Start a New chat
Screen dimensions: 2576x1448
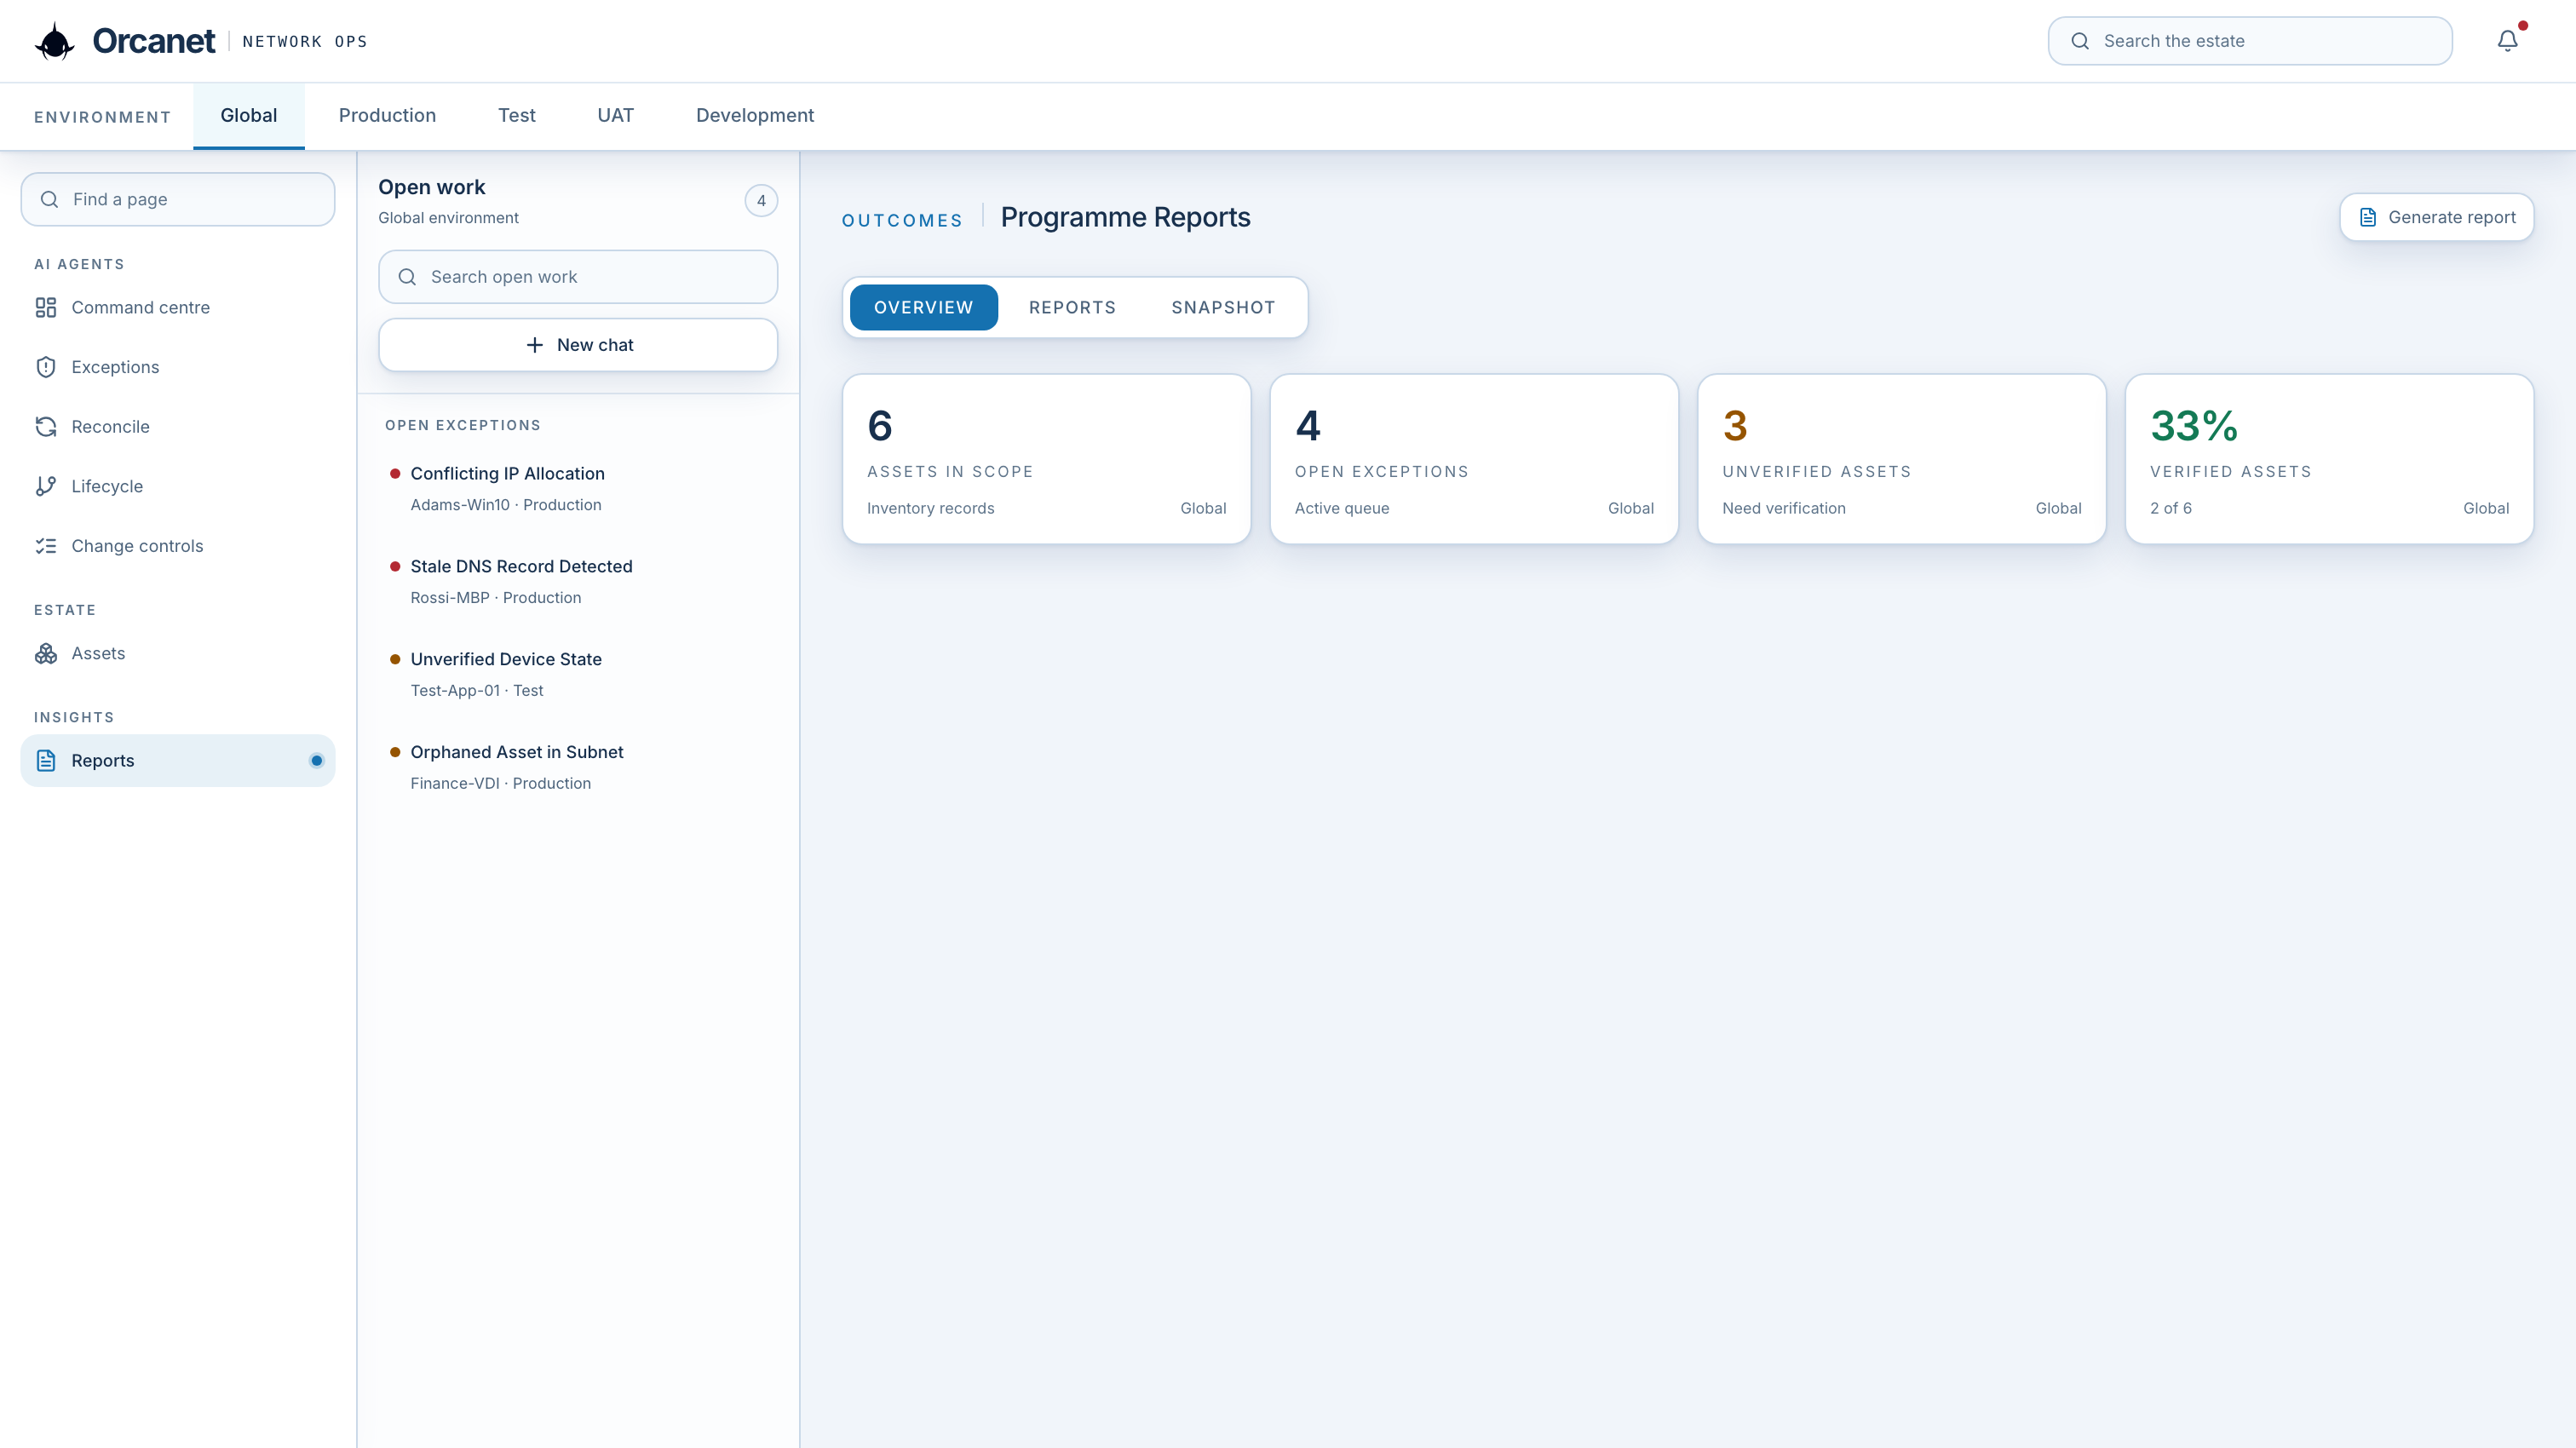point(578,345)
